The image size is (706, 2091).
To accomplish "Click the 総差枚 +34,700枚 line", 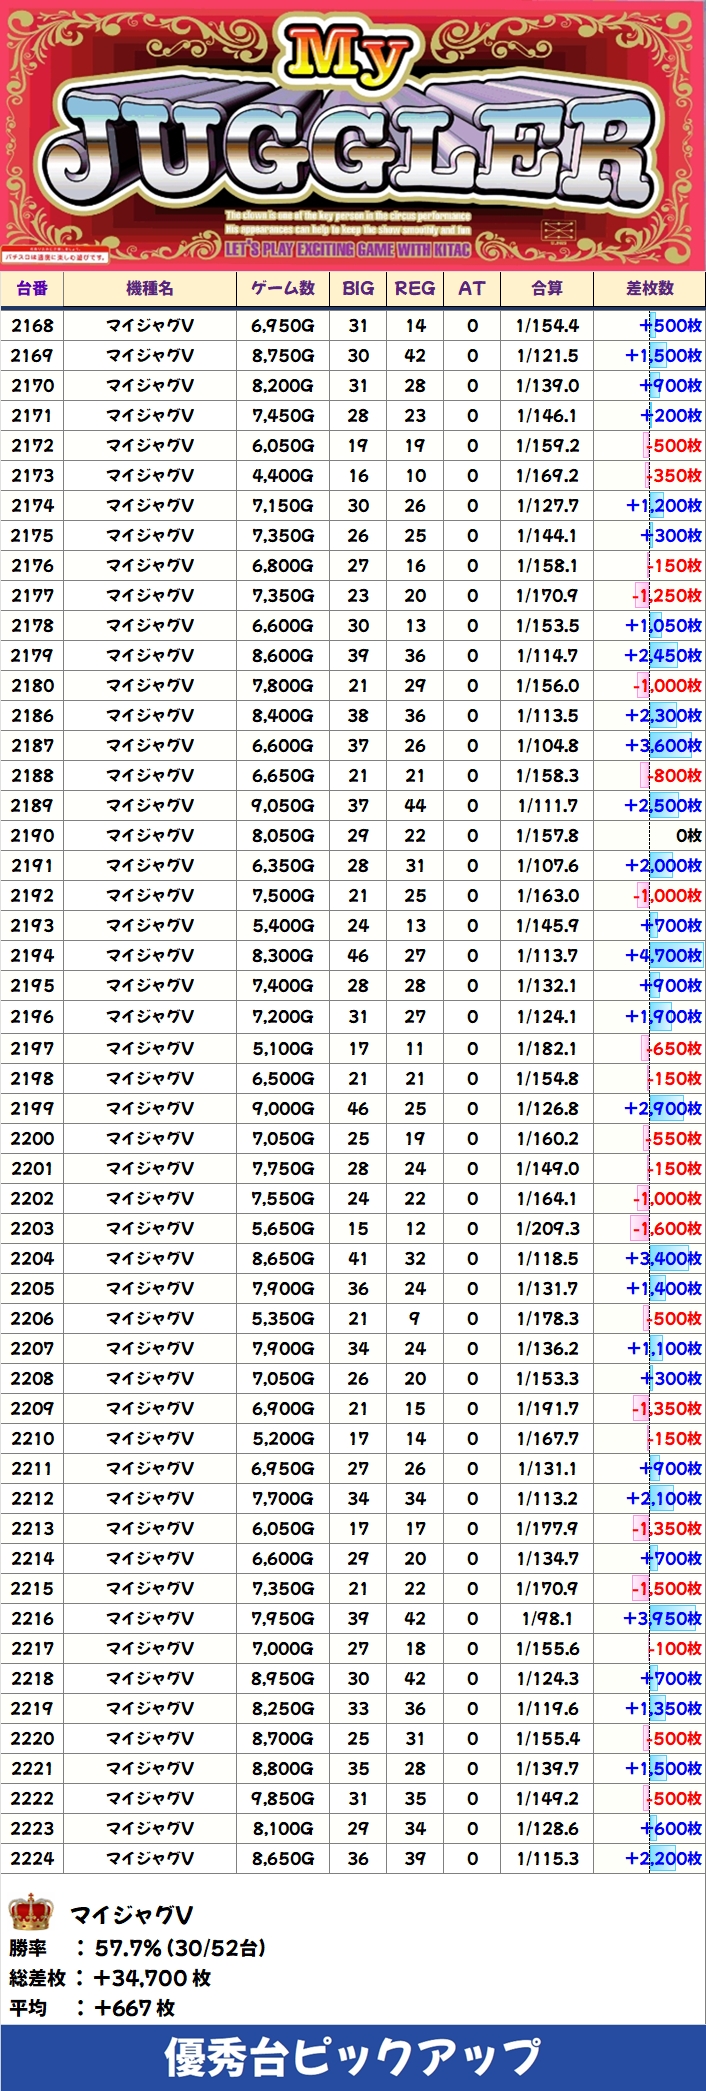I will click(x=110, y=1977).
